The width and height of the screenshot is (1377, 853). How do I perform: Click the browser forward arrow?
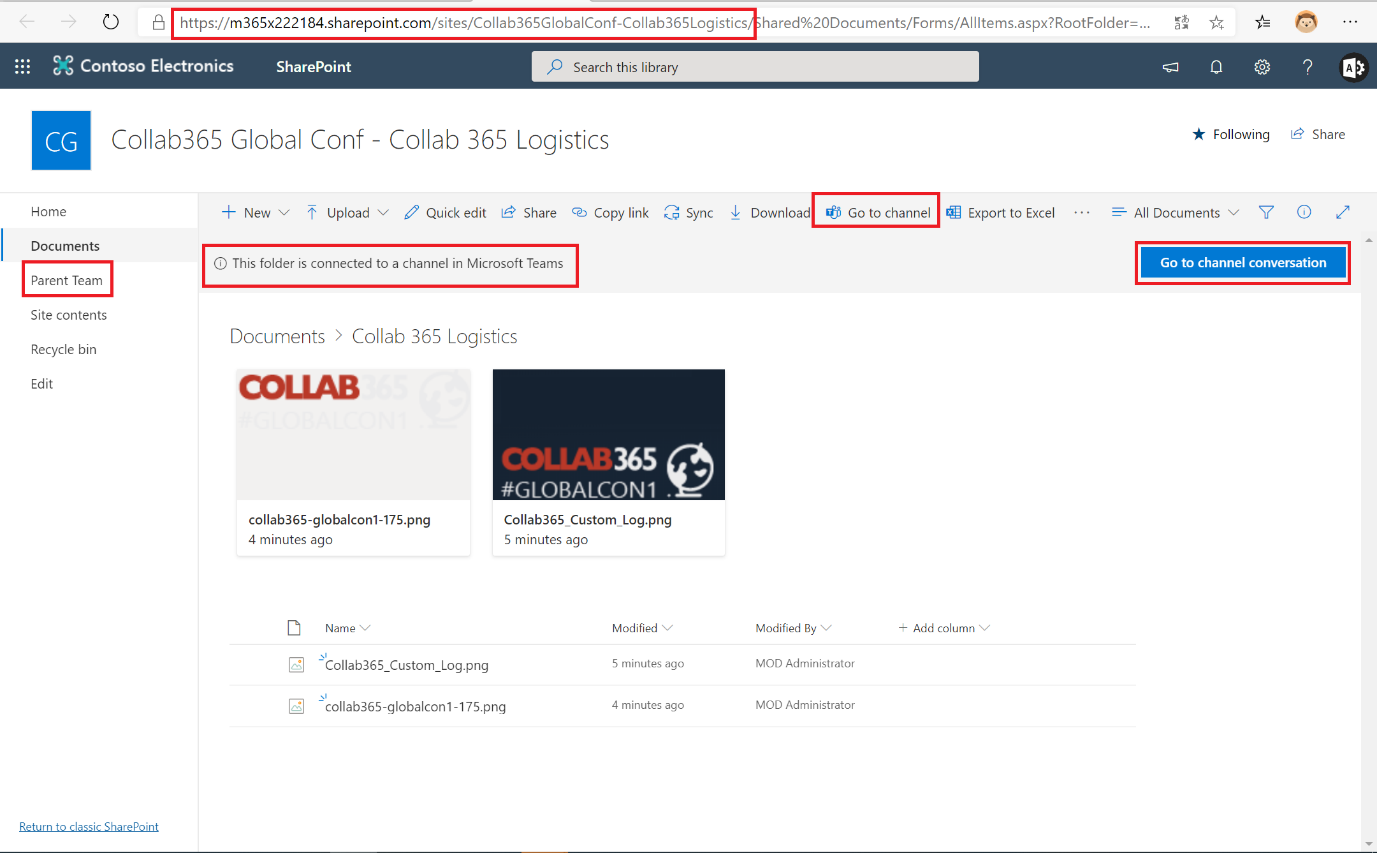click(68, 21)
